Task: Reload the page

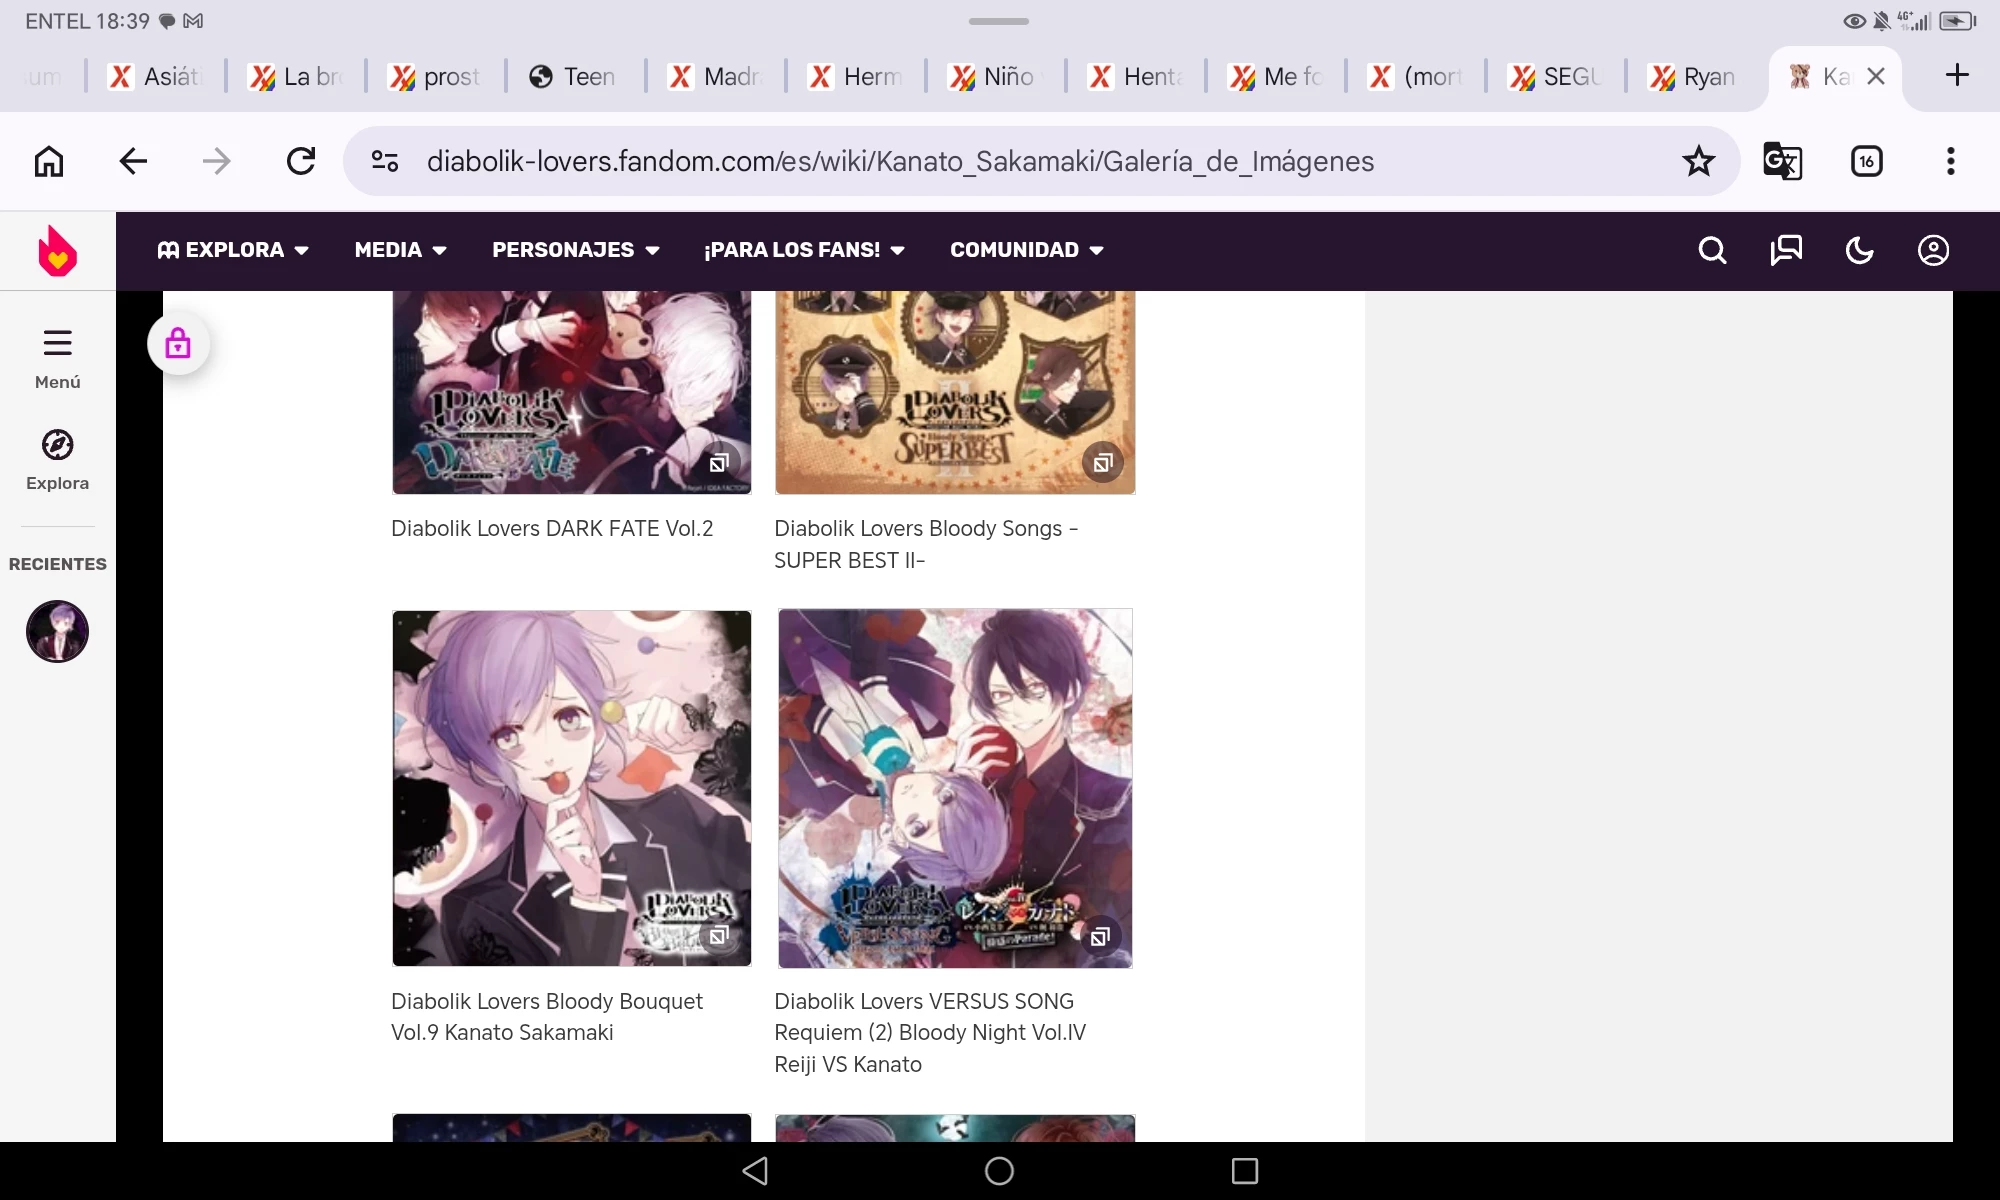Action: [x=301, y=161]
